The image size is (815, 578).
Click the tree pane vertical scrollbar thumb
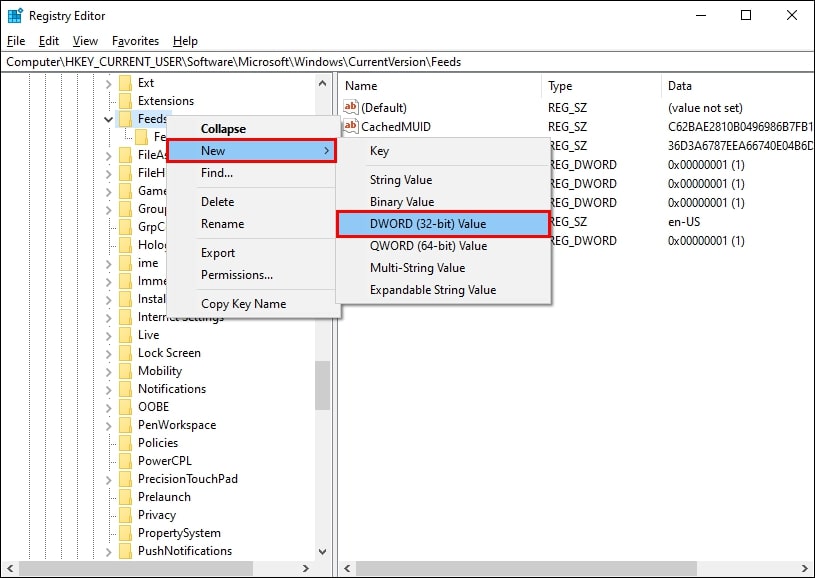[x=322, y=385]
